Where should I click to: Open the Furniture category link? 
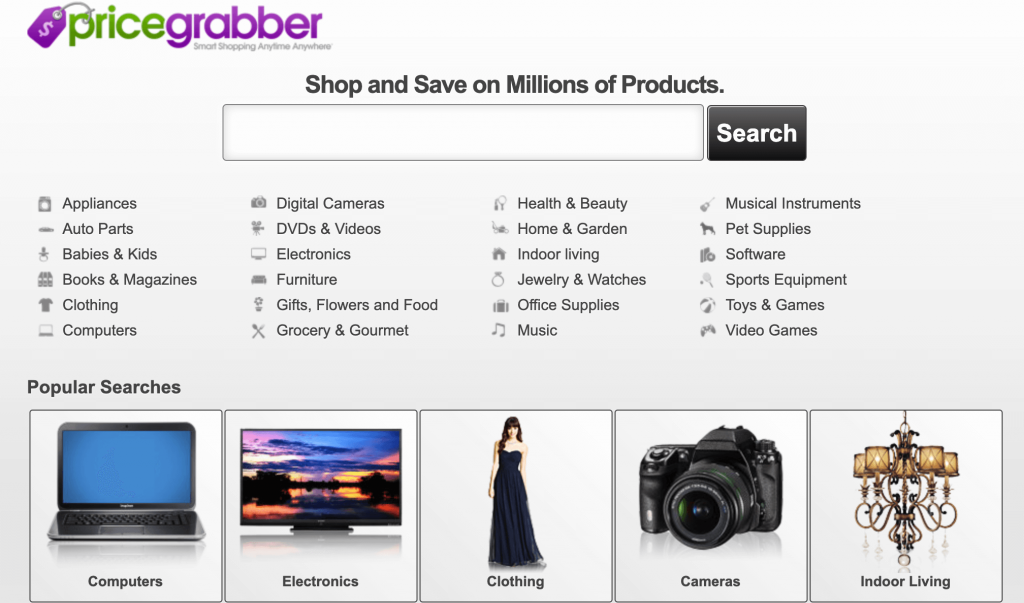306,280
